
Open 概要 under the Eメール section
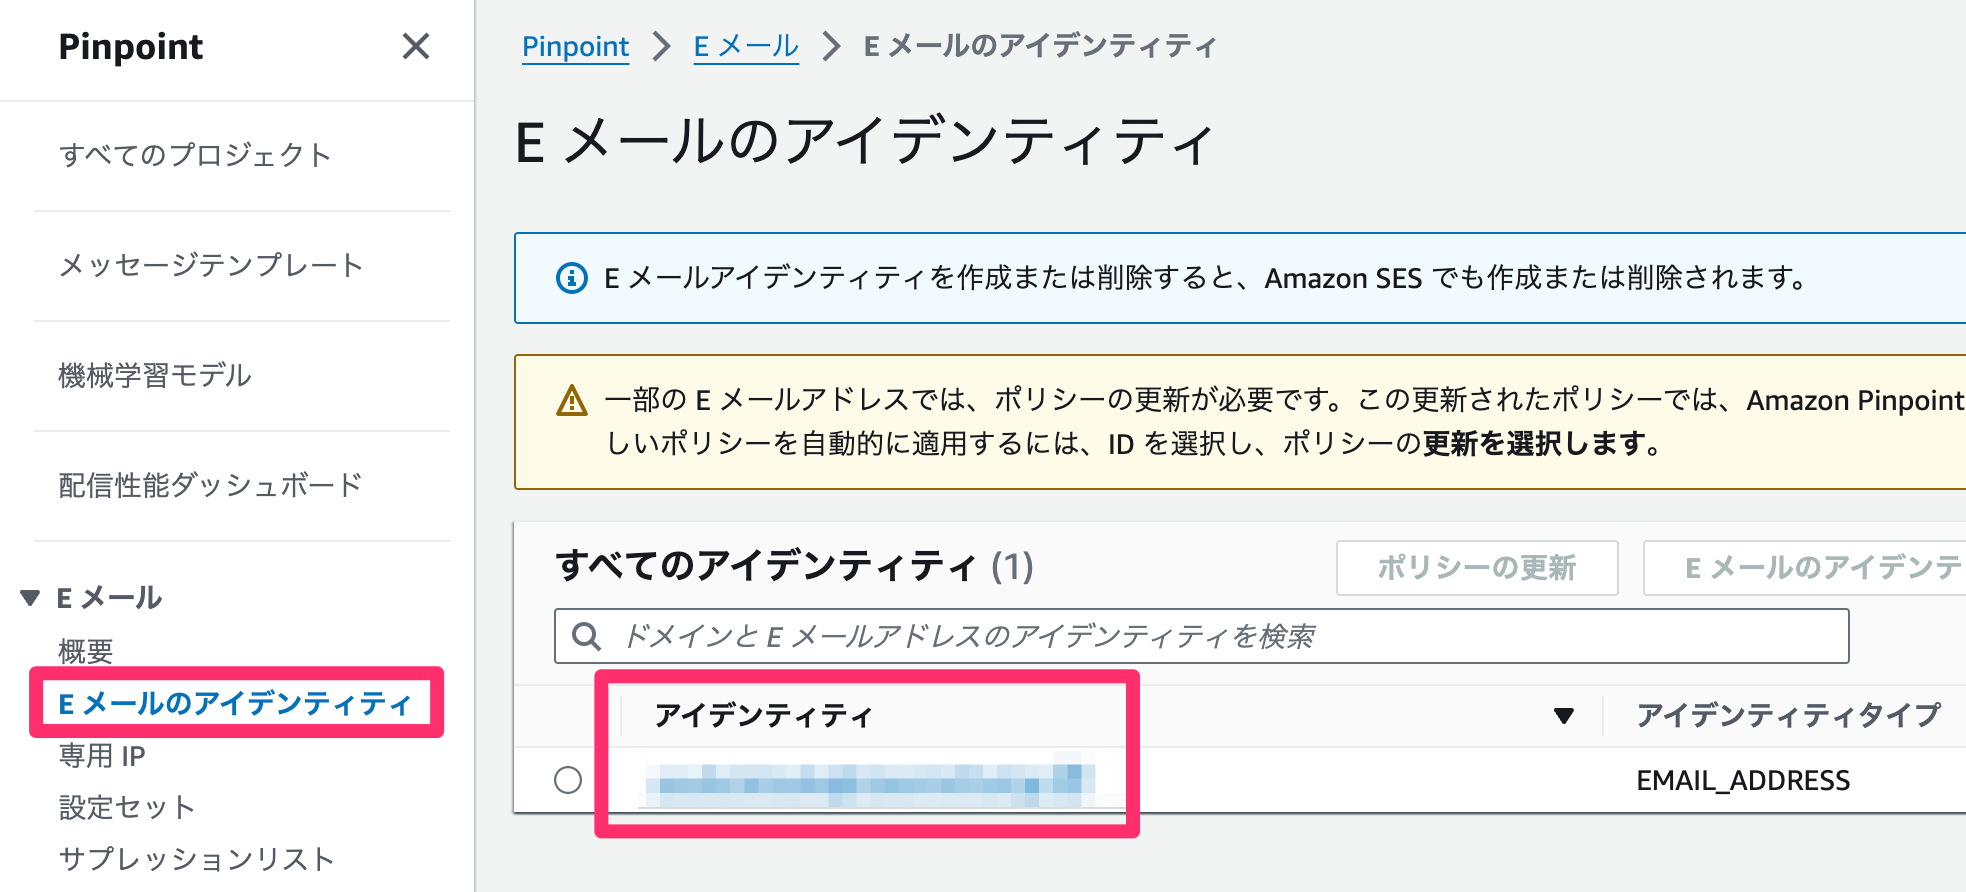(86, 651)
